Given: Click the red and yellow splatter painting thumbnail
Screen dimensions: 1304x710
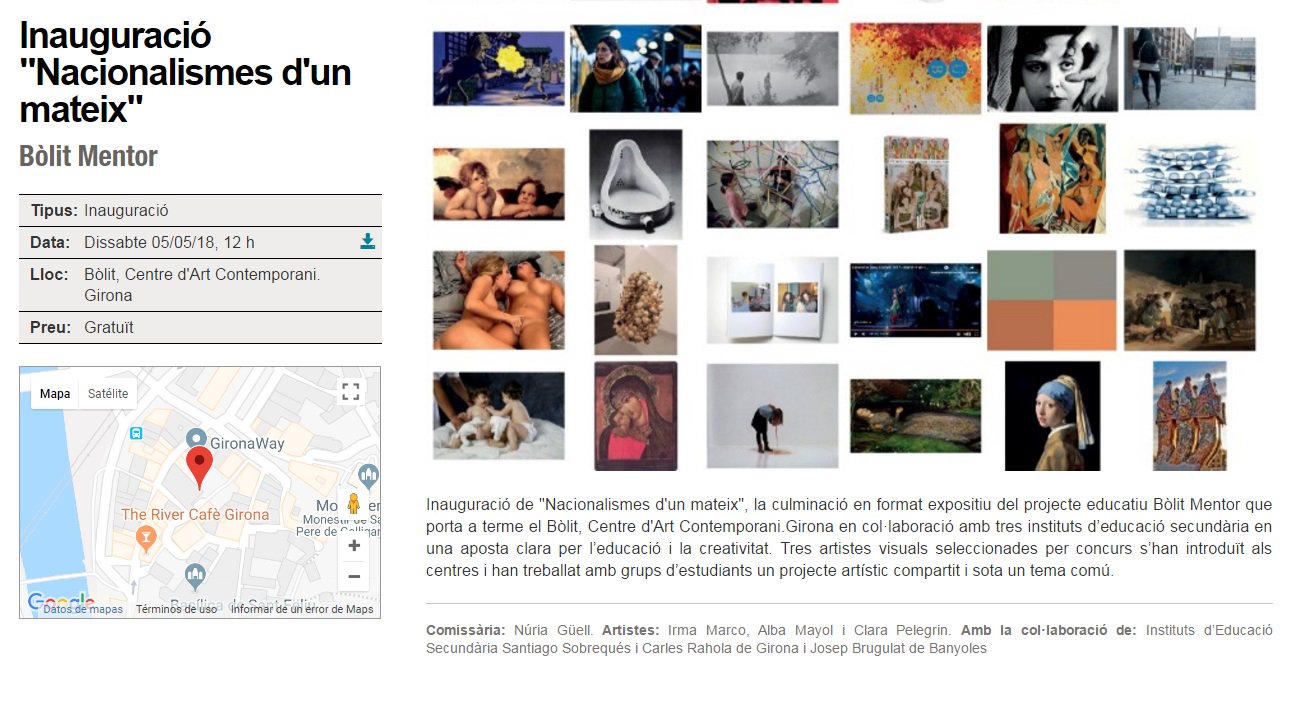Looking at the screenshot, I should [916, 68].
